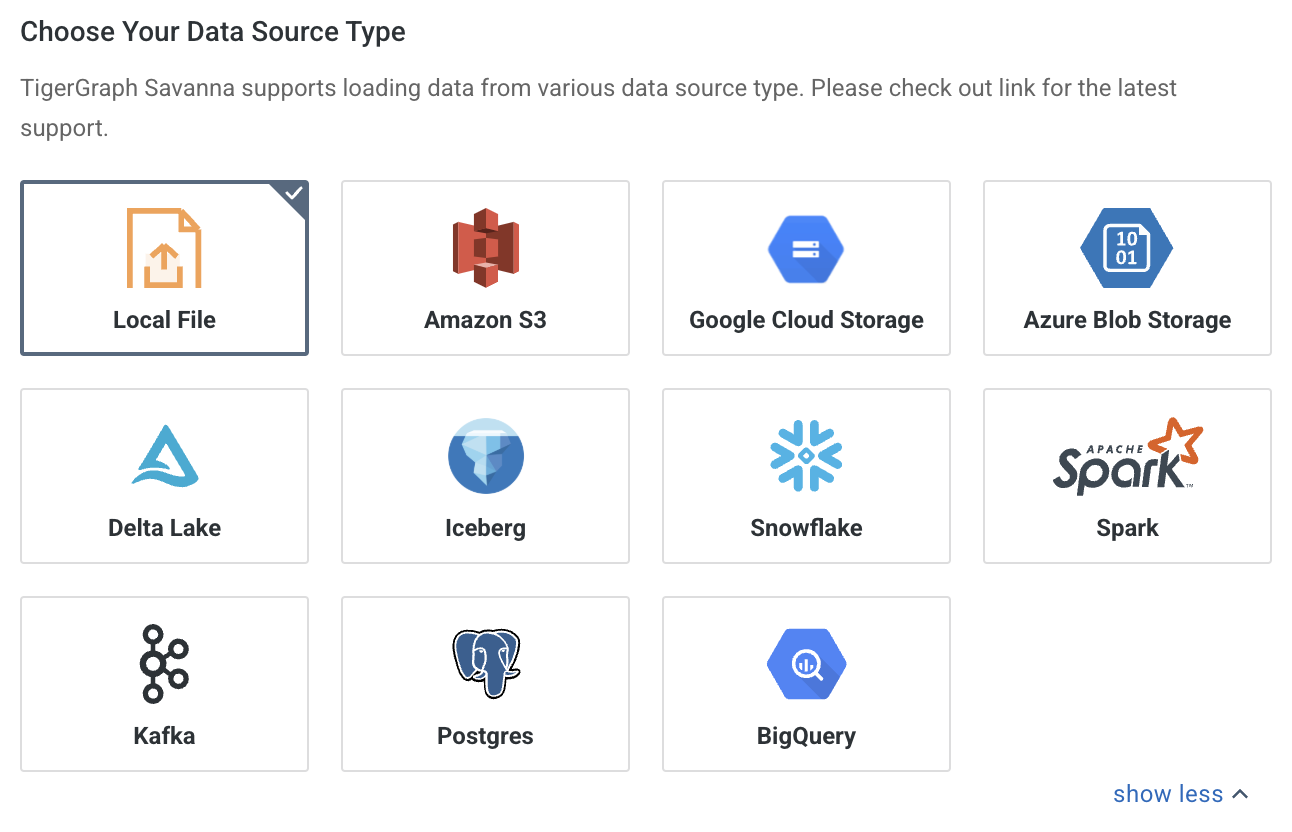1292x832 pixels.
Task: Click the Local File upload icon
Action: (164, 248)
